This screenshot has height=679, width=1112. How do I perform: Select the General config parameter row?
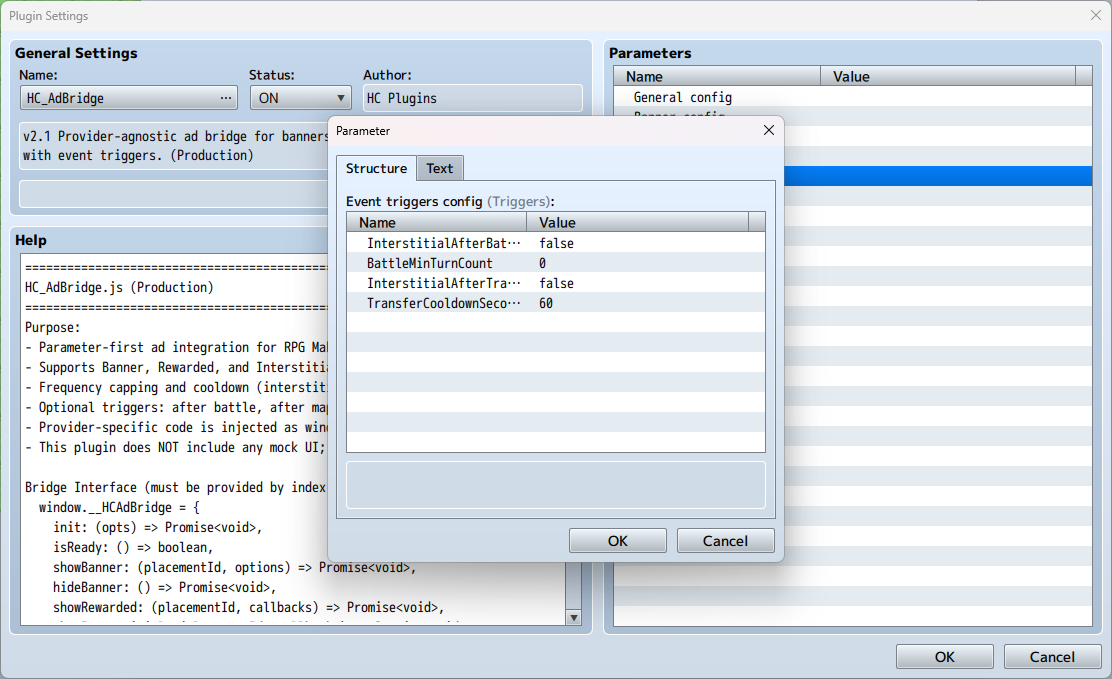coord(853,97)
